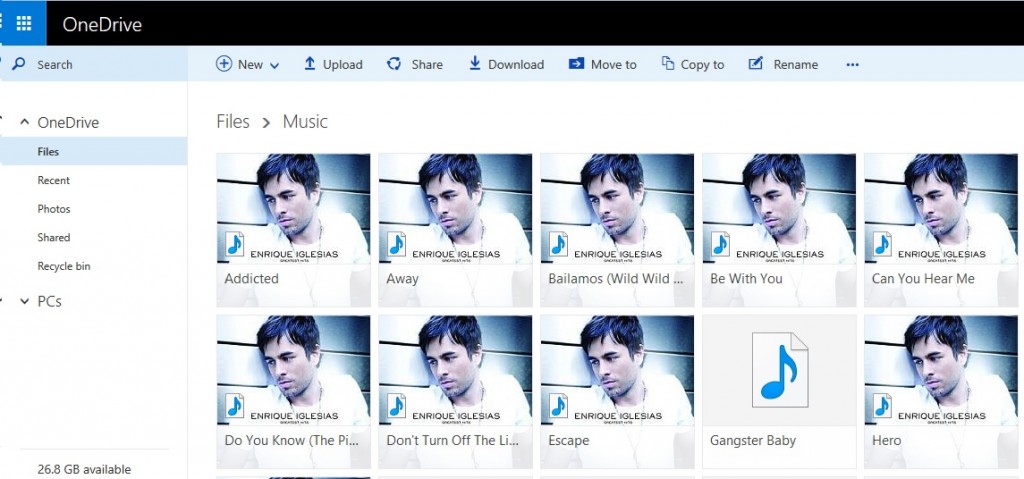The width and height of the screenshot is (1024, 479).
Task: Open Photos in the sidebar
Action: [54, 209]
